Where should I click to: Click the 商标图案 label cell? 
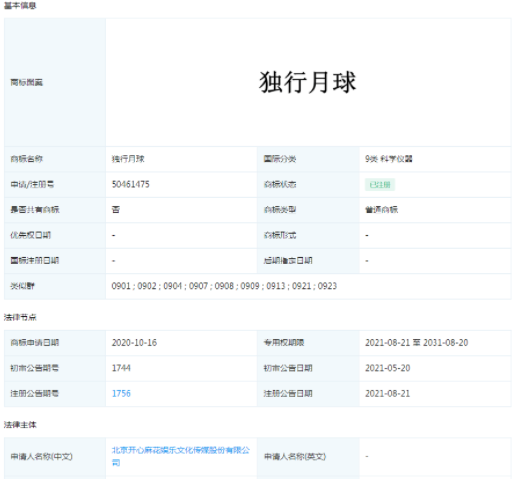[55, 82]
